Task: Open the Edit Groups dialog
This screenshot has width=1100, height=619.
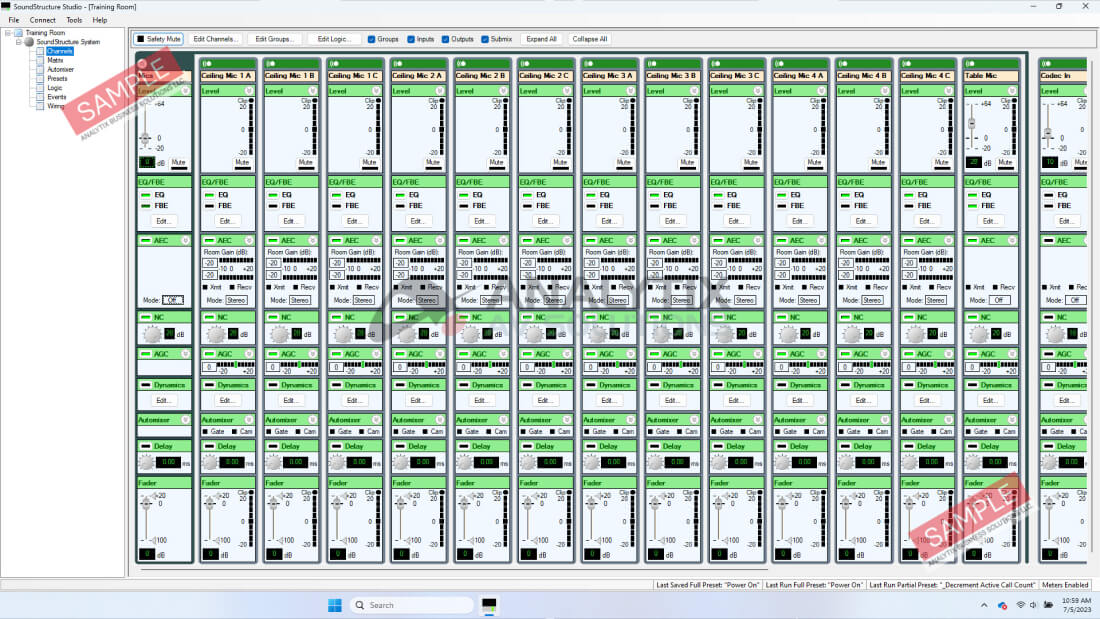Action: click(274, 39)
